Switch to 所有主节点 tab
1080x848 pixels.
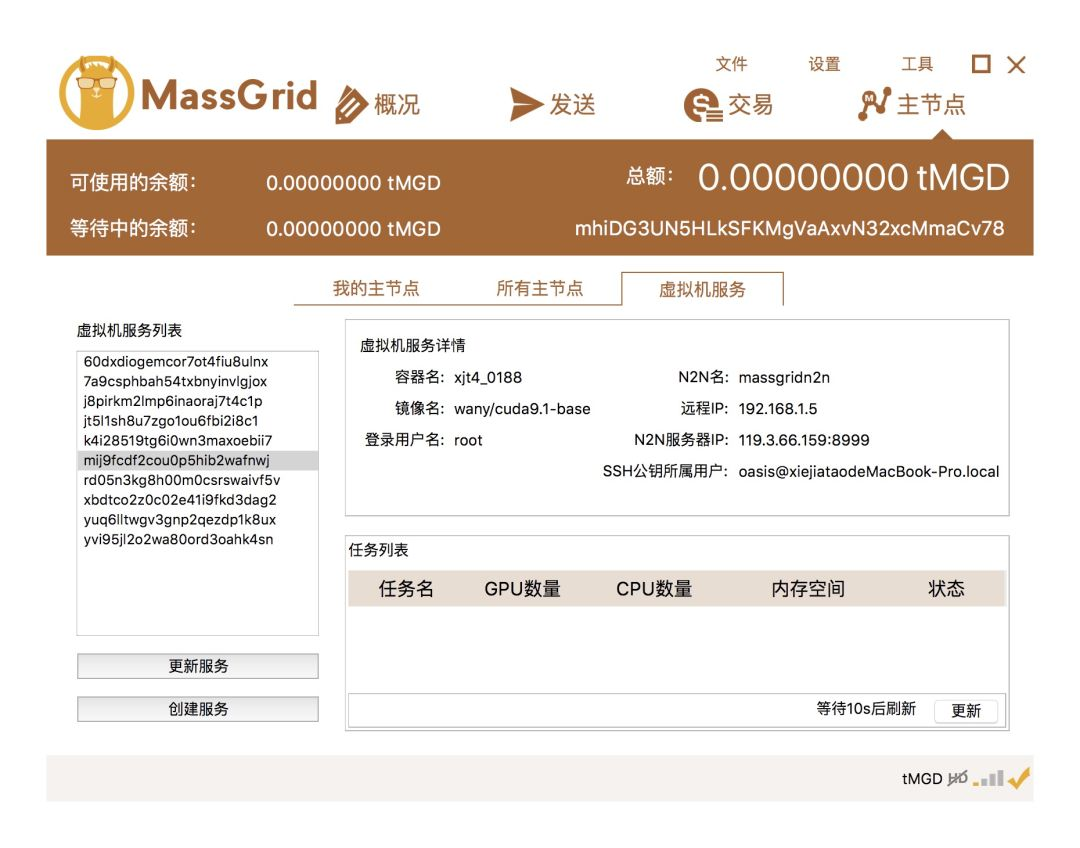539,288
